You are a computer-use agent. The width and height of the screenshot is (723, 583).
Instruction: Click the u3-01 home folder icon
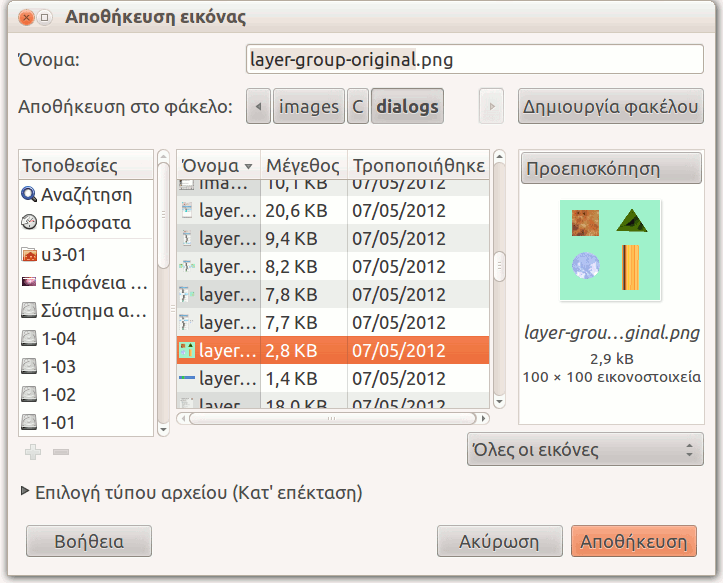pos(29,254)
